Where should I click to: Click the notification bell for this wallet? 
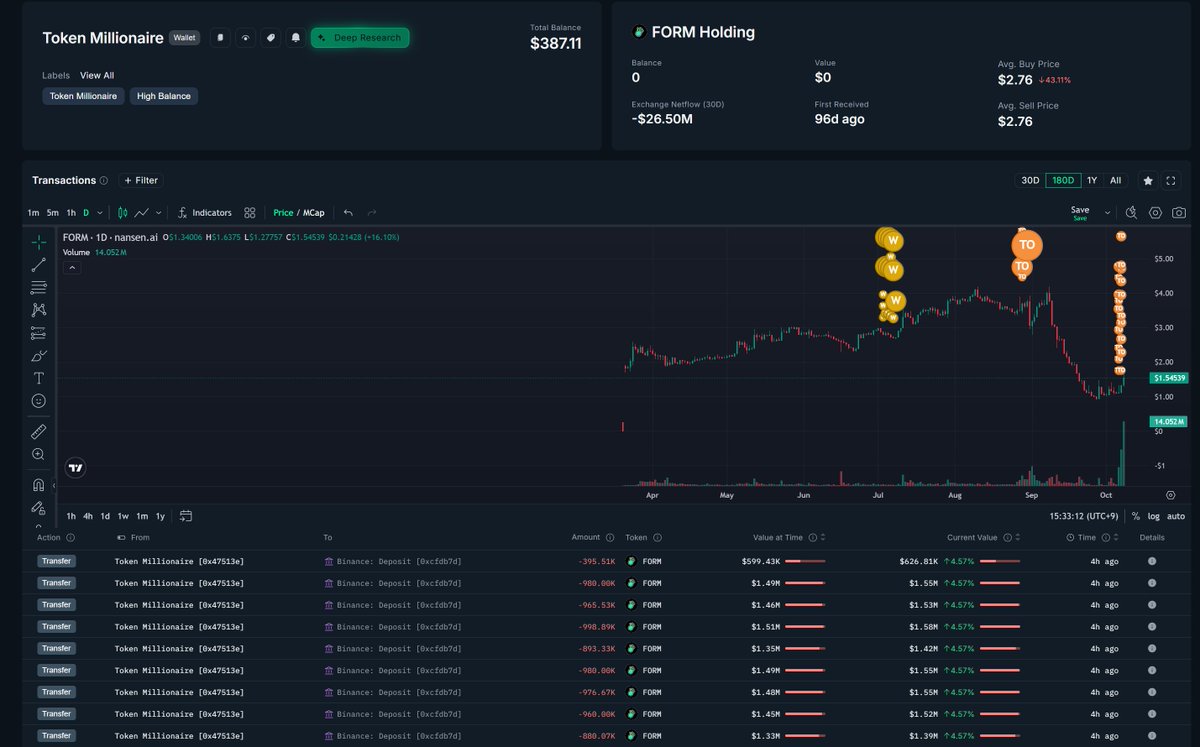295,37
